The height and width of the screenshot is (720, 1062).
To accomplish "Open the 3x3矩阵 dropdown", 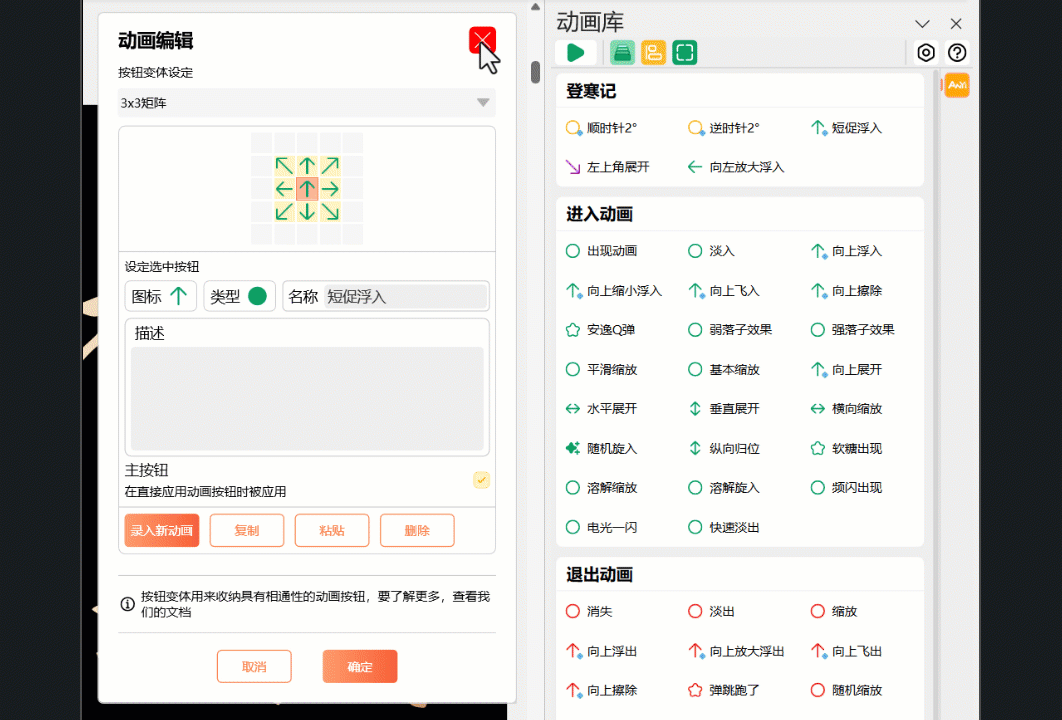I will click(306, 103).
